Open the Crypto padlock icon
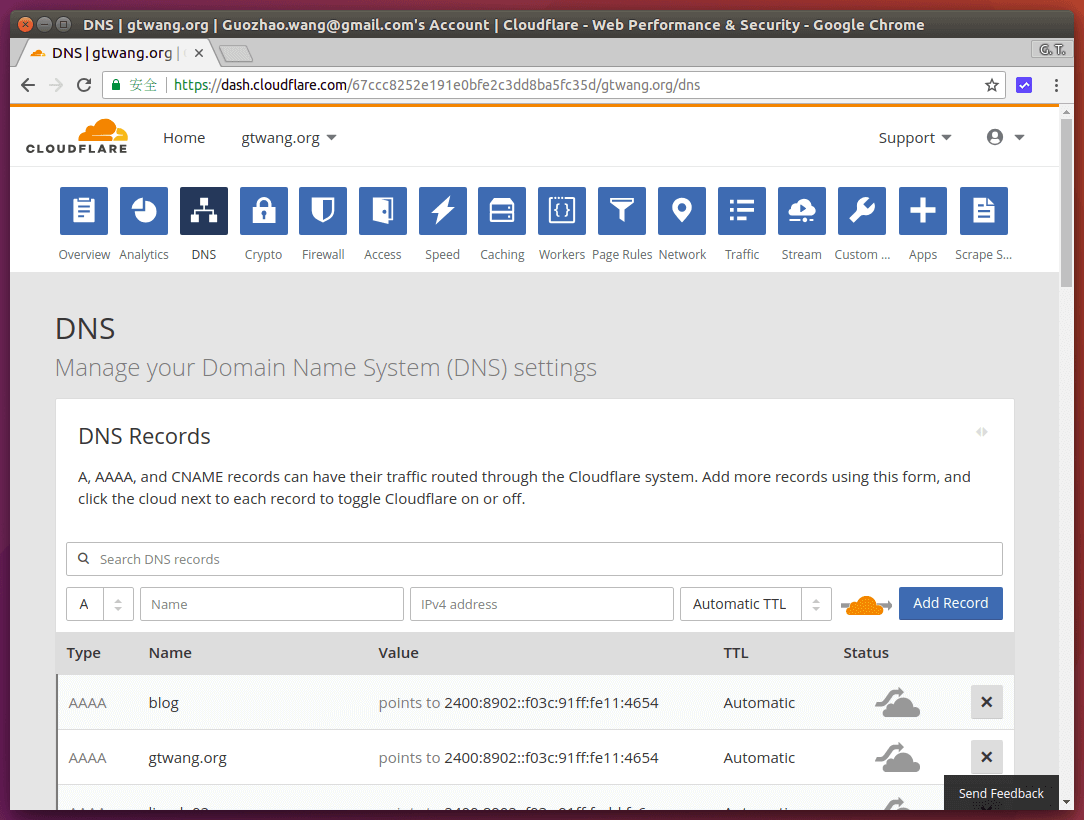Viewport: 1084px width, 820px height. tap(264, 211)
